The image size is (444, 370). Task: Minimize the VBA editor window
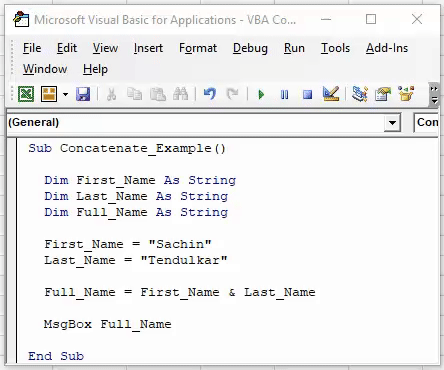pyautogui.click(x=326, y=19)
